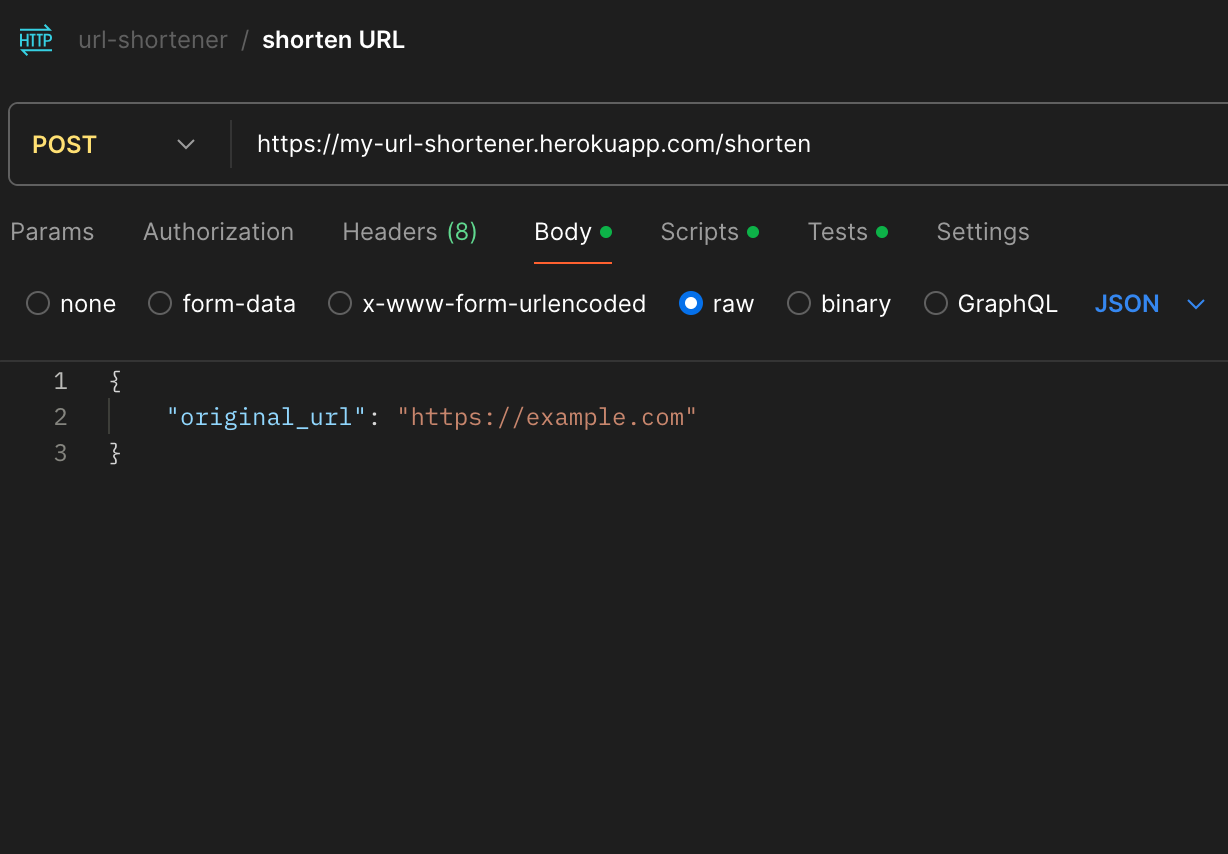Click the HTTP request icon

[36, 41]
